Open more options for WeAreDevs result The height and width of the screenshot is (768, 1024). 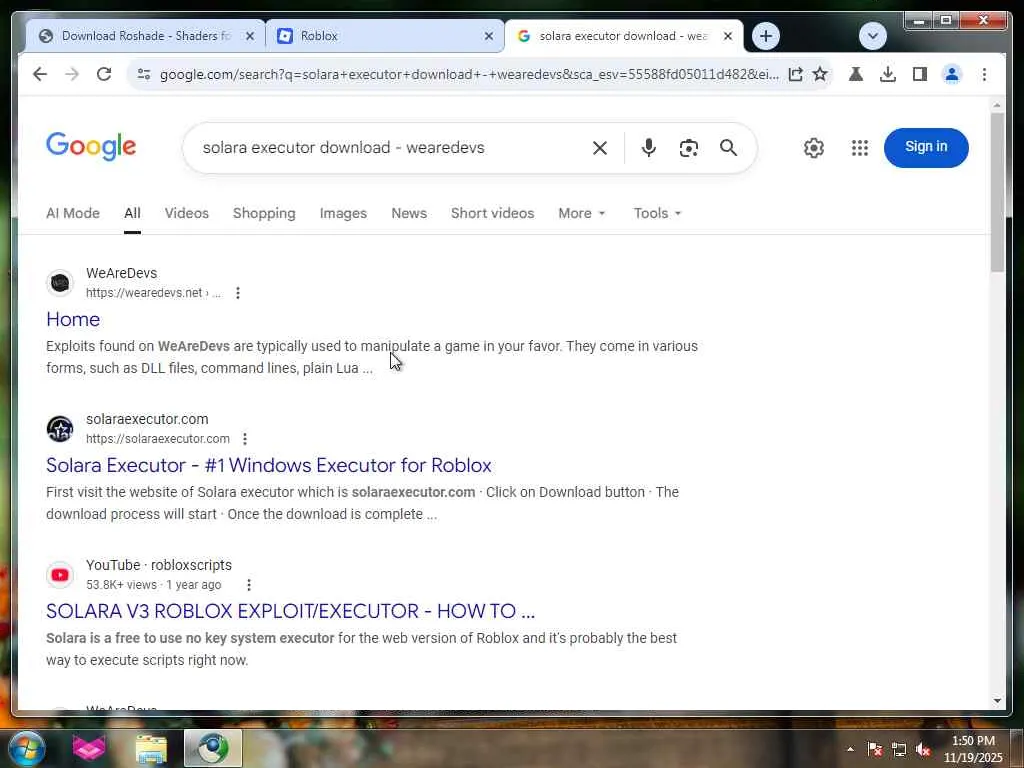tap(238, 293)
